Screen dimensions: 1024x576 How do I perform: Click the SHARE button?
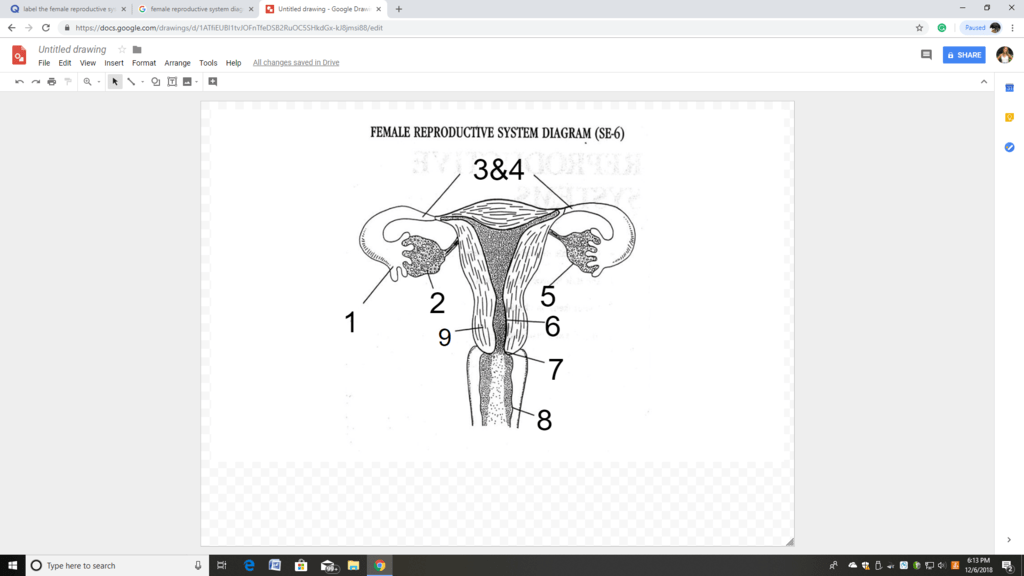coord(963,55)
